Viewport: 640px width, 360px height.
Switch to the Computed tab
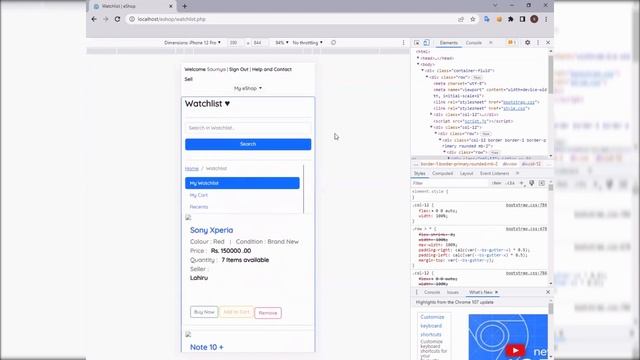pyautogui.click(x=442, y=173)
